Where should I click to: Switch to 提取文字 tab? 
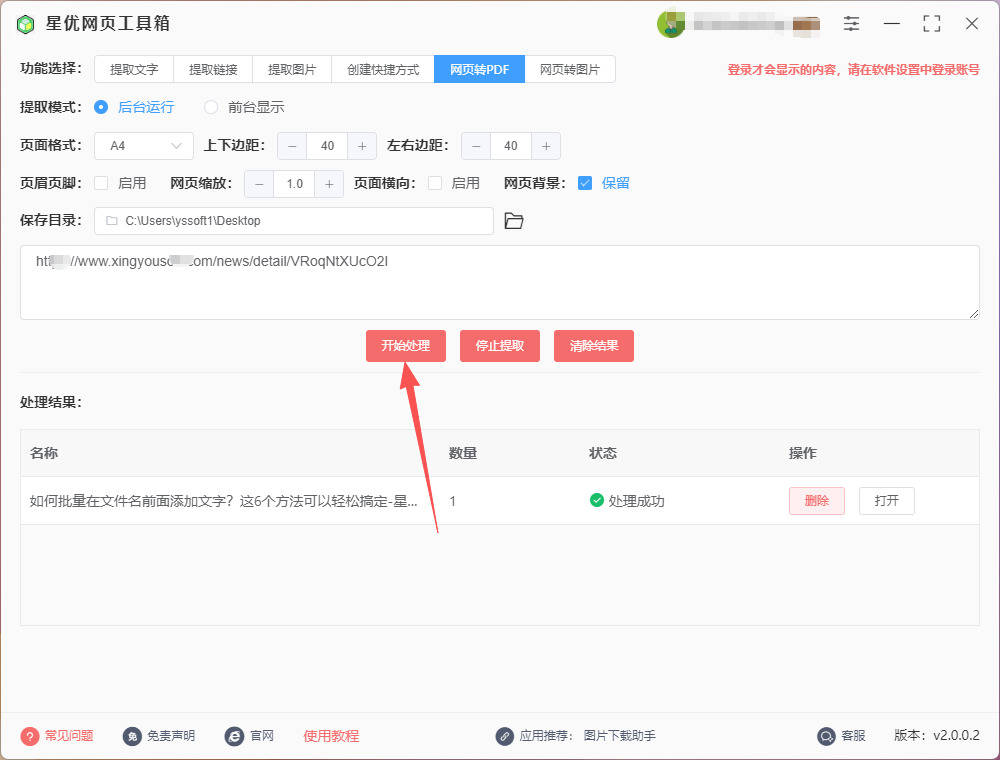134,69
